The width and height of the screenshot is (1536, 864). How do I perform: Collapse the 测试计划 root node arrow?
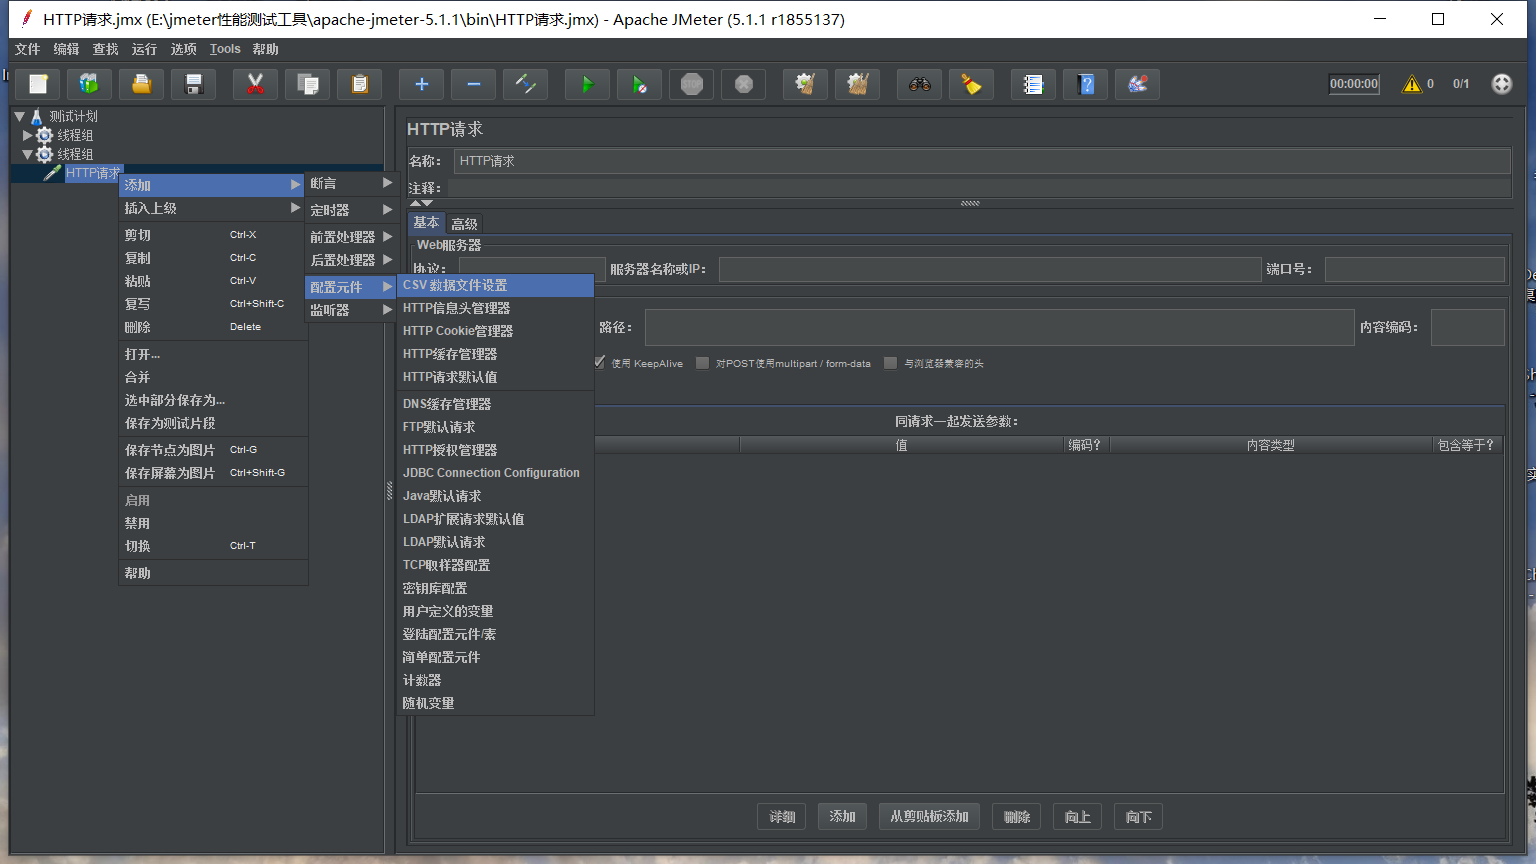pyautogui.click(x=19, y=116)
